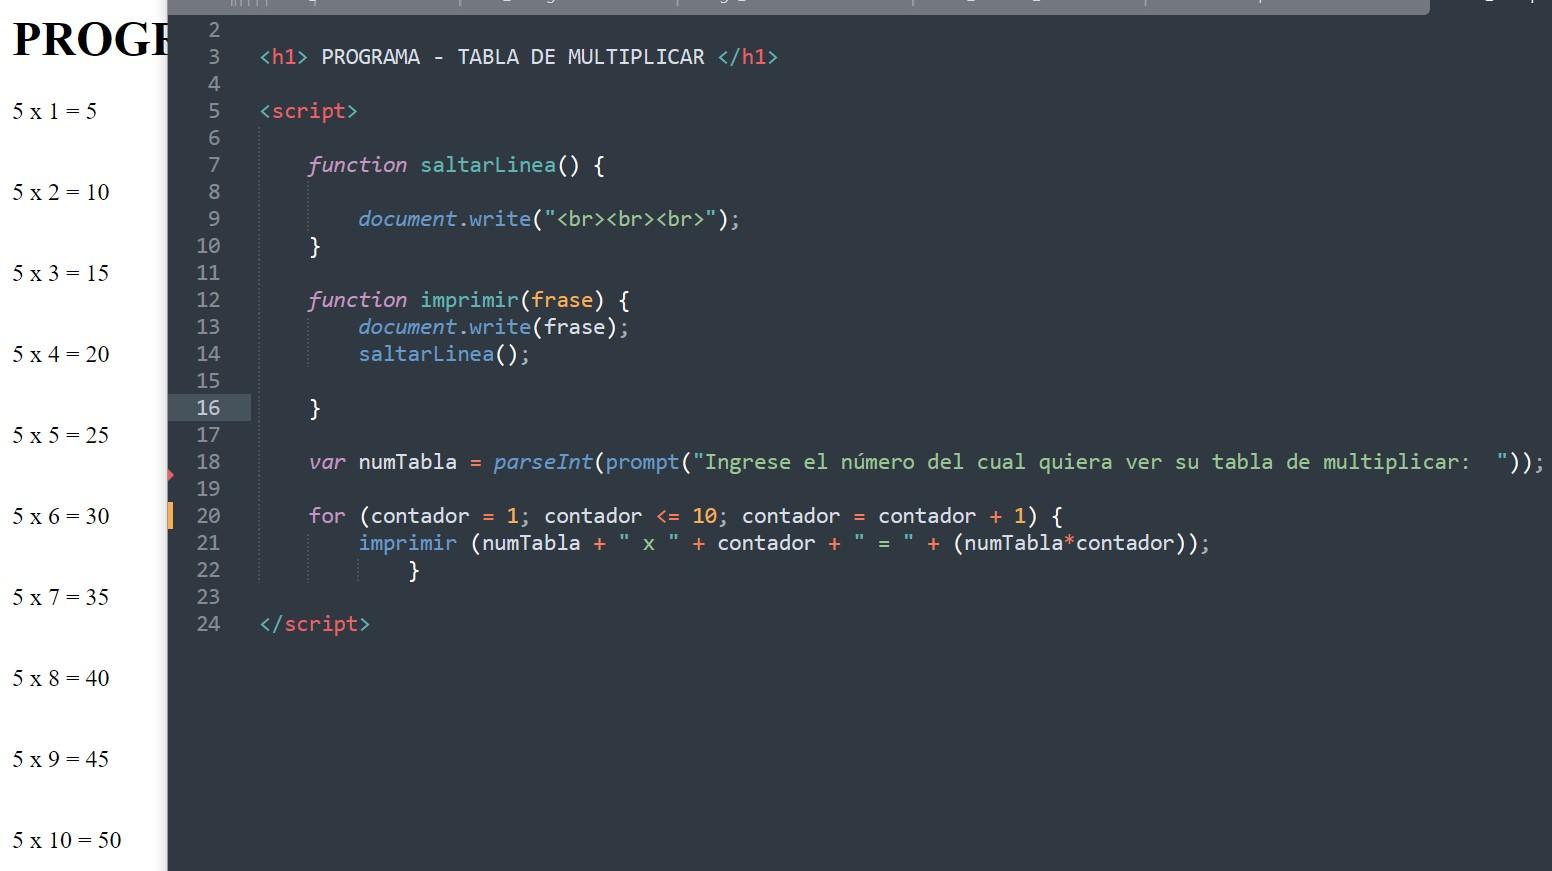Click line number 16 in the gutter
This screenshot has width=1552, height=871.
208,408
